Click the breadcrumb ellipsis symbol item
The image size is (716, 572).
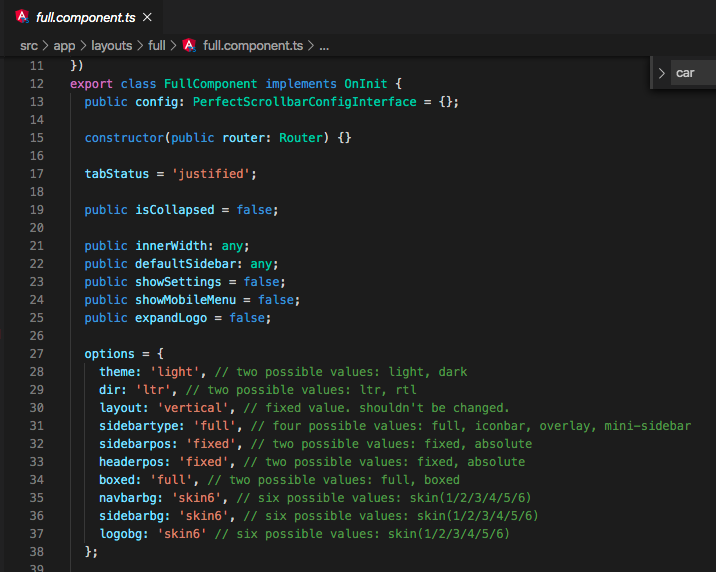(323, 45)
